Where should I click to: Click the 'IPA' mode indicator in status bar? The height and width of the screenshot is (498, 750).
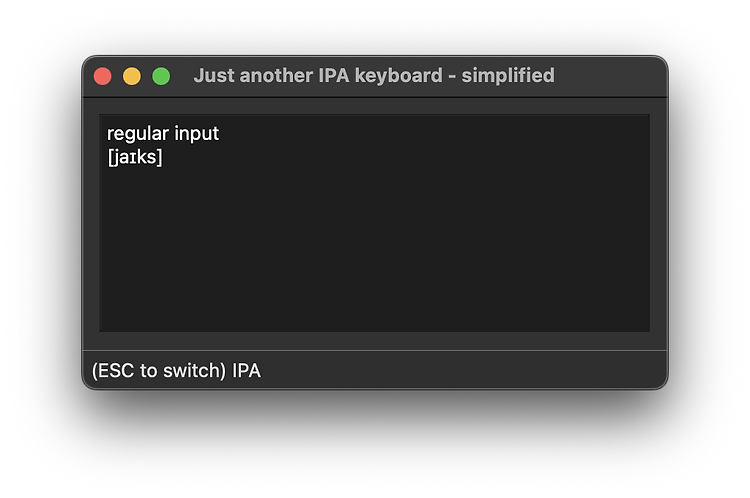(247, 371)
